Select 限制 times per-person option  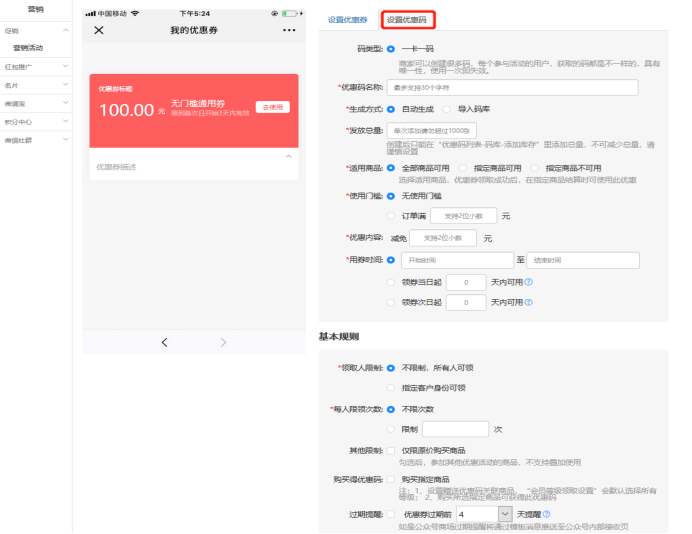(x=391, y=429)
